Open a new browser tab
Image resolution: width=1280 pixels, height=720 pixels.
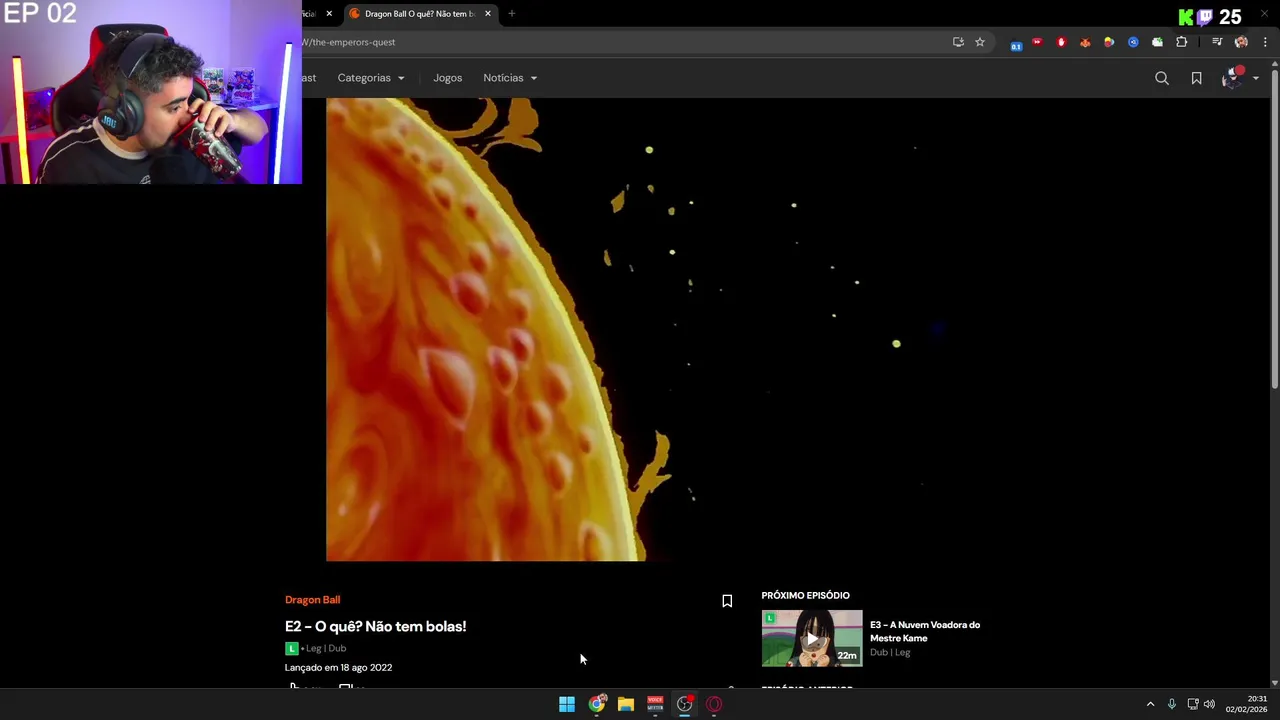tap(512, 14)
